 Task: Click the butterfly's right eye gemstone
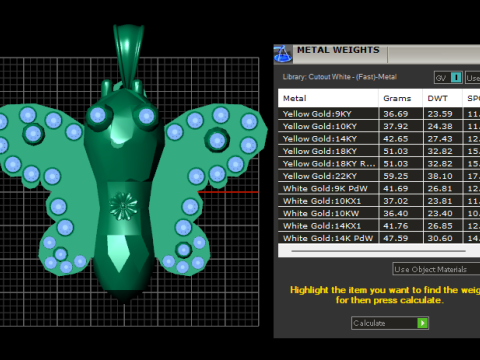tap(147, 116)
